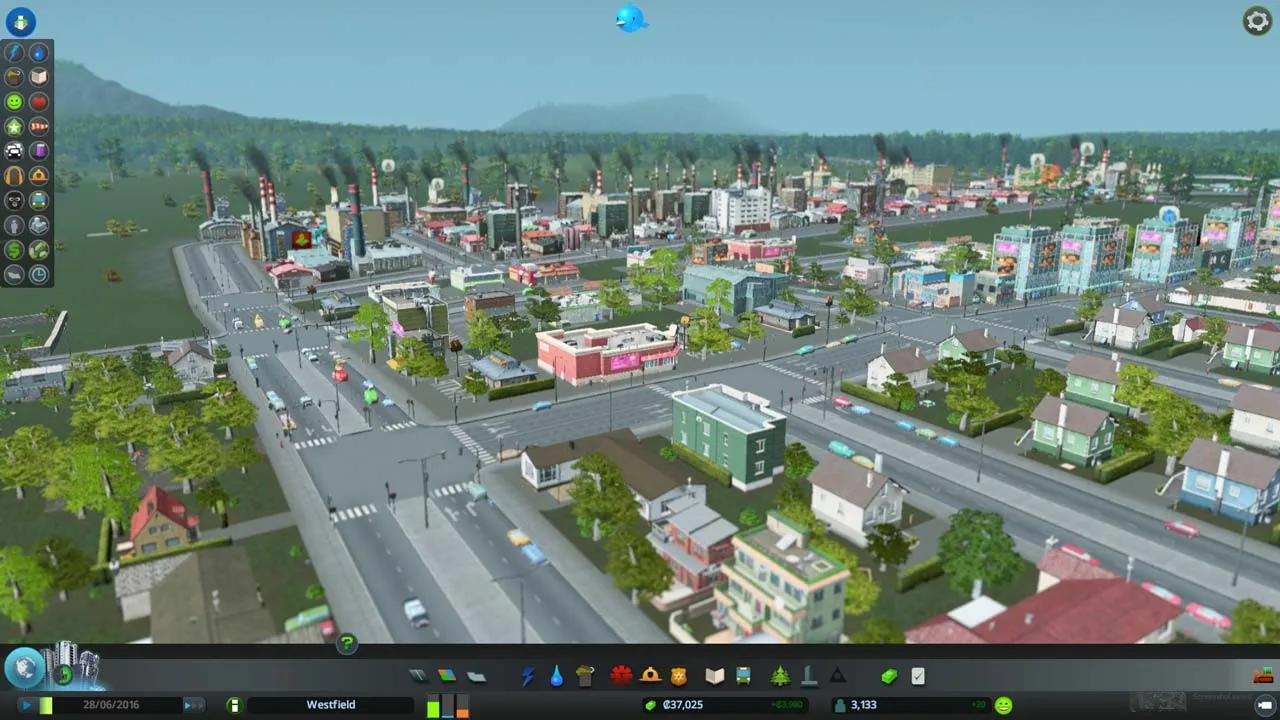Screen dimensions: 1280x720
Task: Toggle the advisor question mark button
Action: tap(346, 644)
